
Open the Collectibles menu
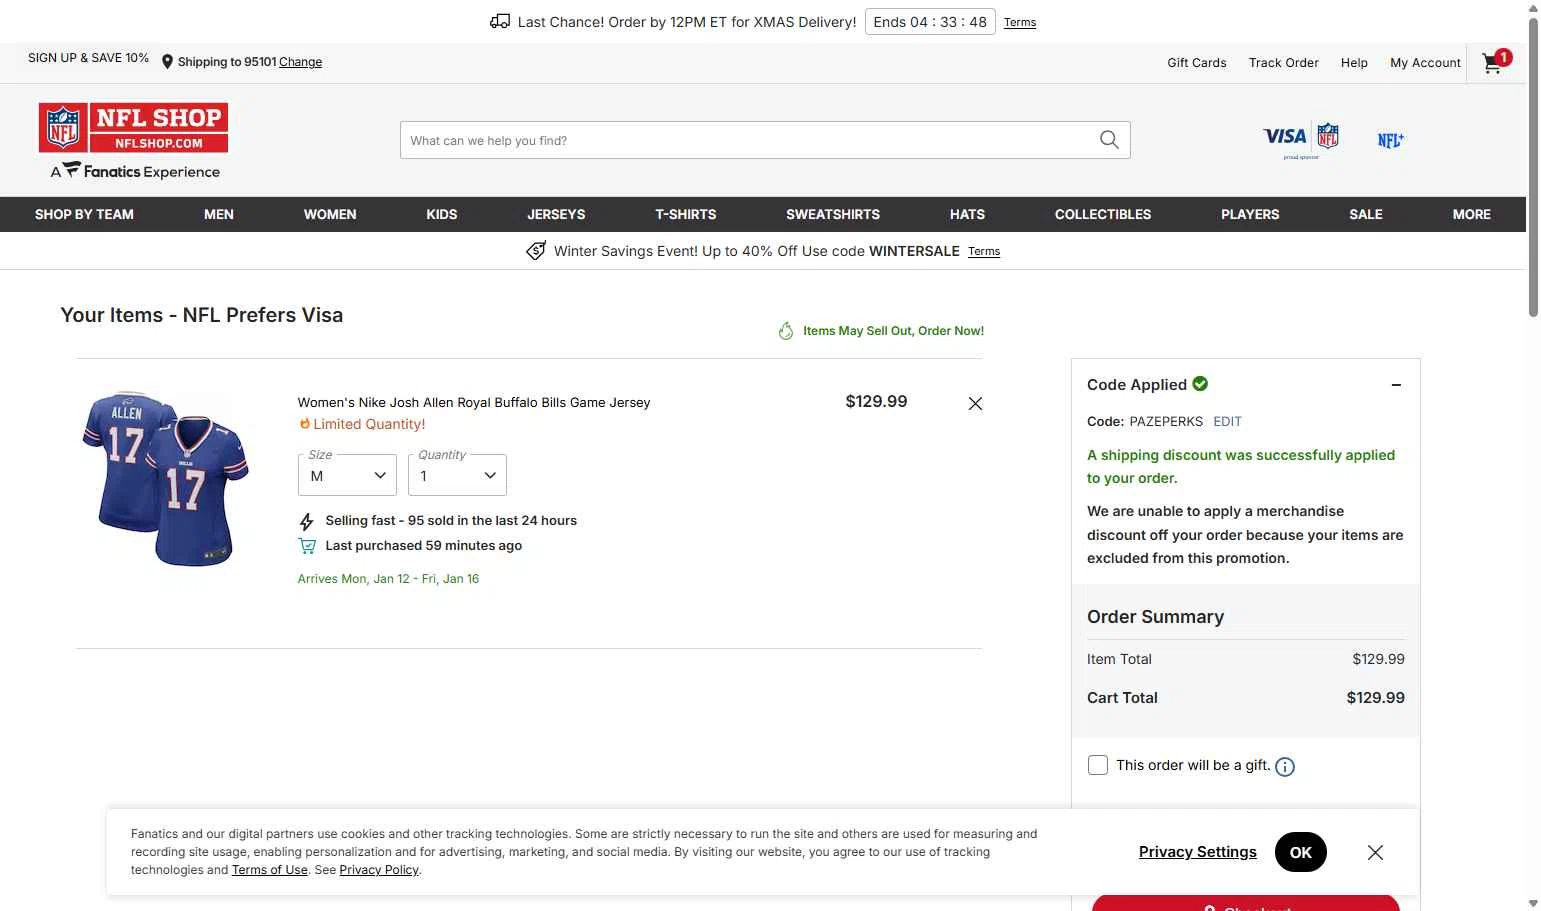click(1103, 214)
